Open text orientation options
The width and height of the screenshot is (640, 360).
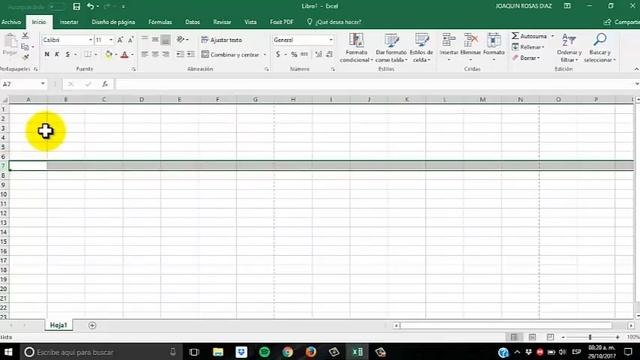tap(181, 40)
